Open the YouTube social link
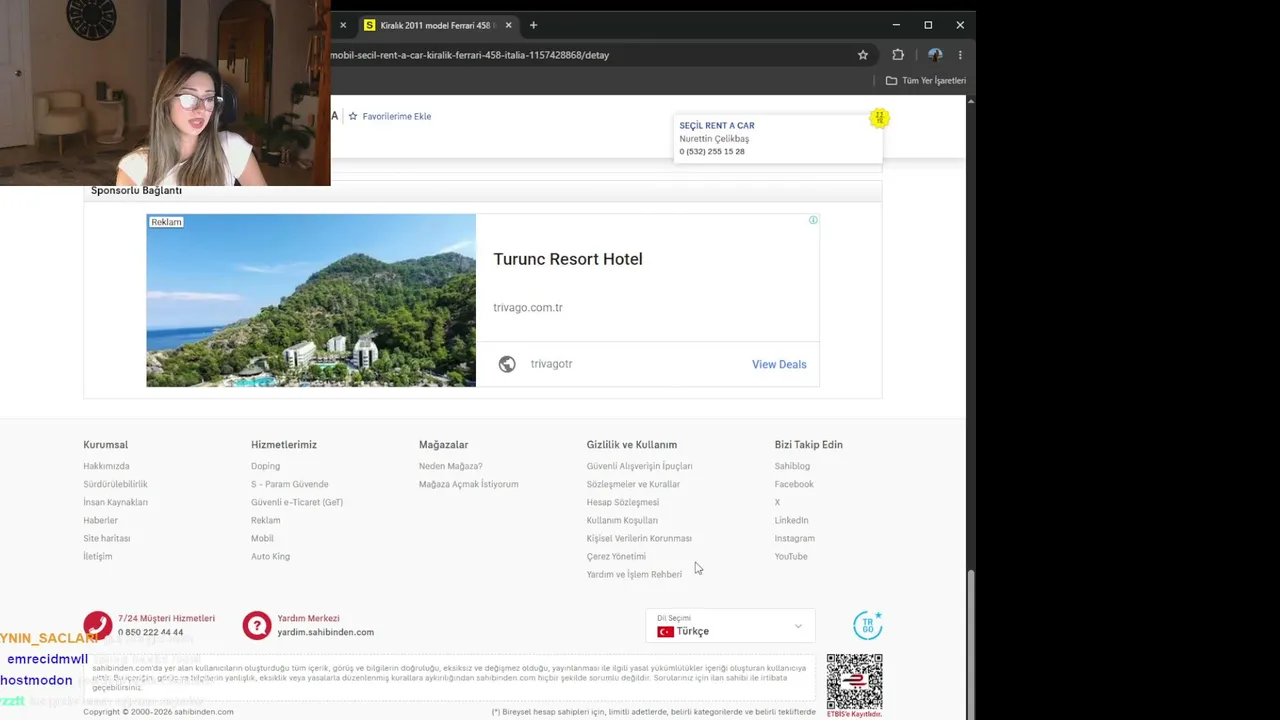1280x720 pixels. click(x=791, y=556)
